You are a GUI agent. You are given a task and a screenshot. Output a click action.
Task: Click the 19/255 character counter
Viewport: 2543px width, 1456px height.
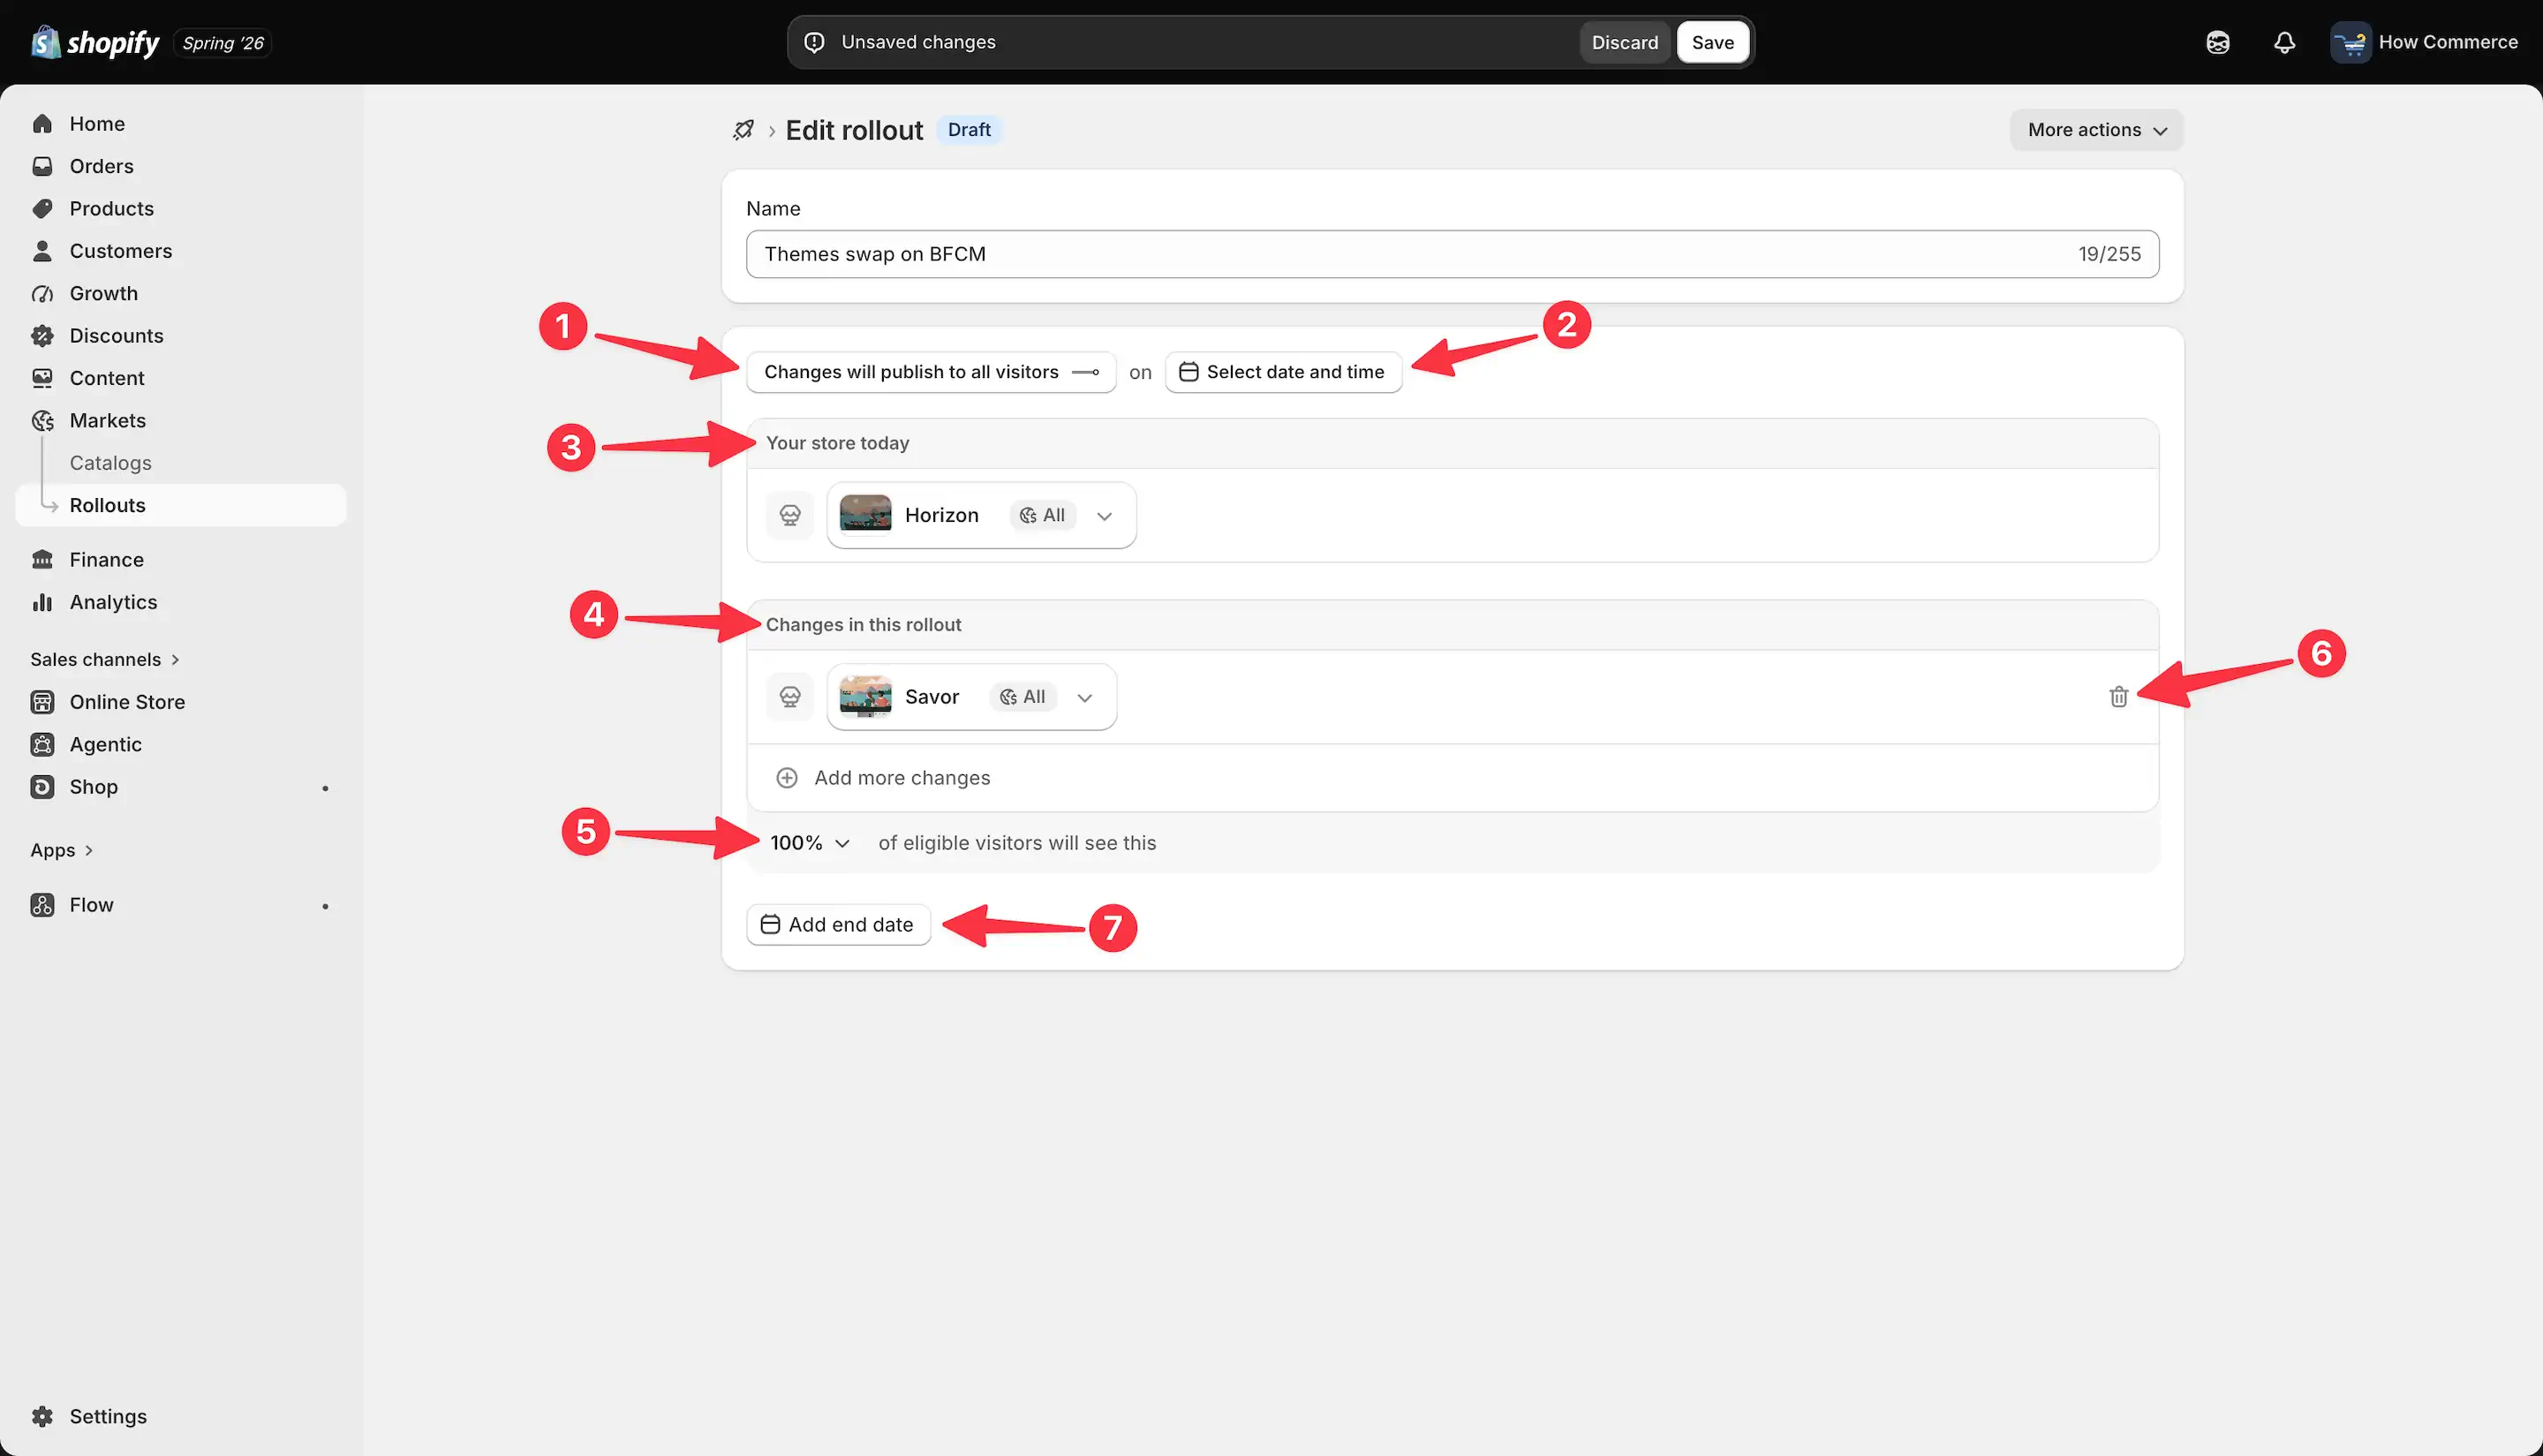(x=2109, y=254)
